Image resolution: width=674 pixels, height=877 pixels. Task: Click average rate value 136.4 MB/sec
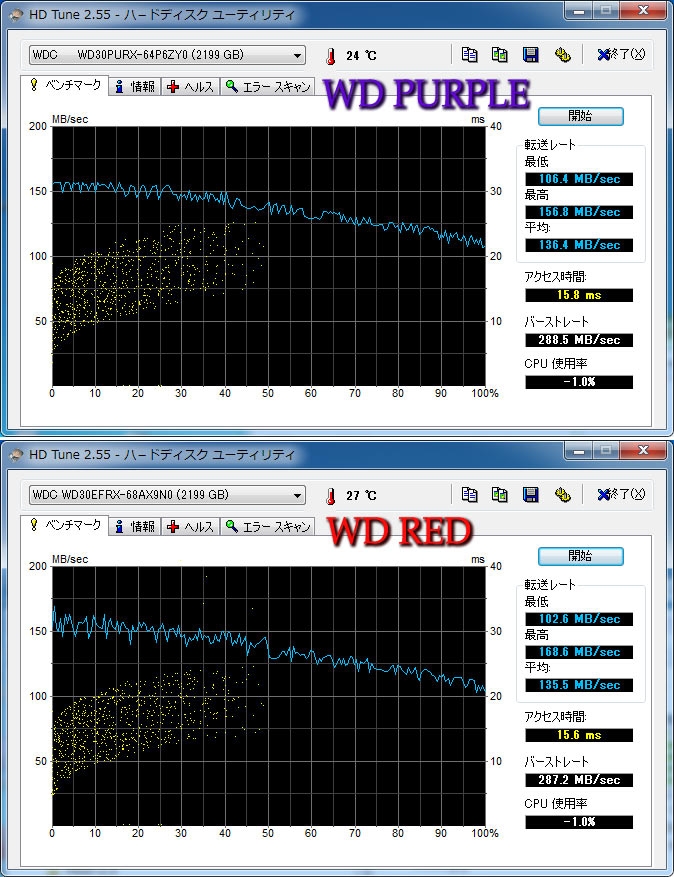579,245
